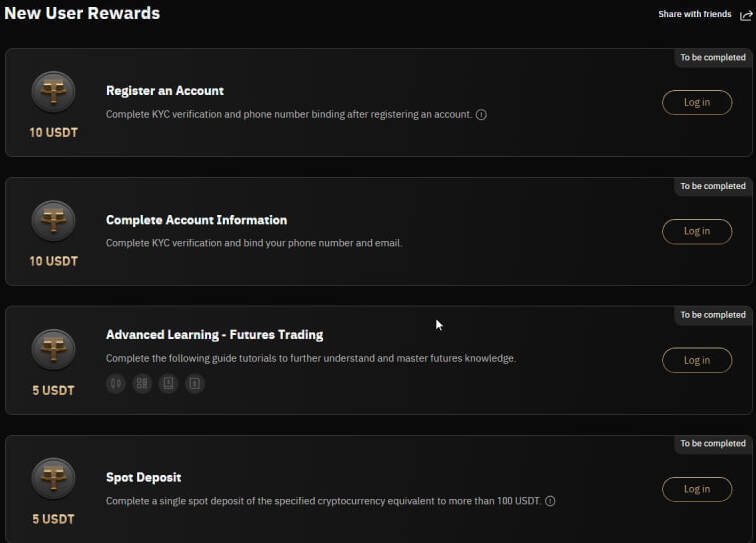This screenshot has height=543, width=756.
Task: Click Share with friends link text
Action: (x=694, y=15)
